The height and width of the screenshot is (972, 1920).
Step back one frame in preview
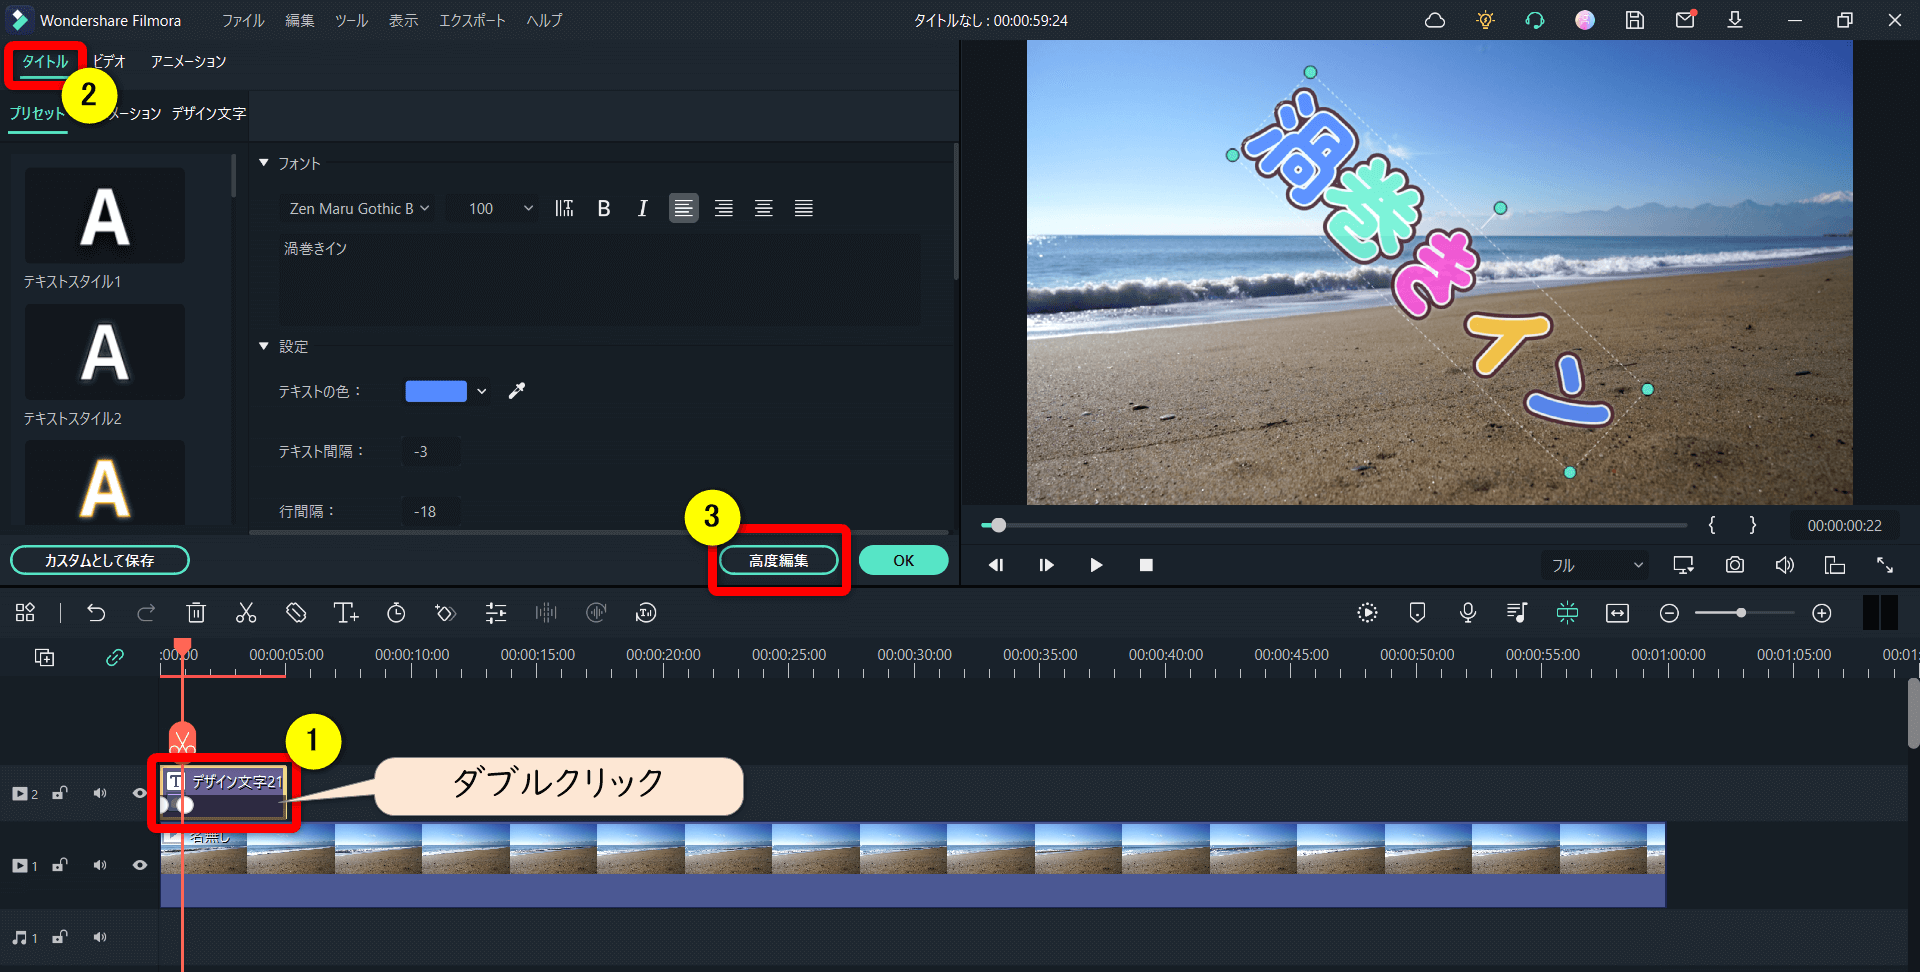click(996, 565)
